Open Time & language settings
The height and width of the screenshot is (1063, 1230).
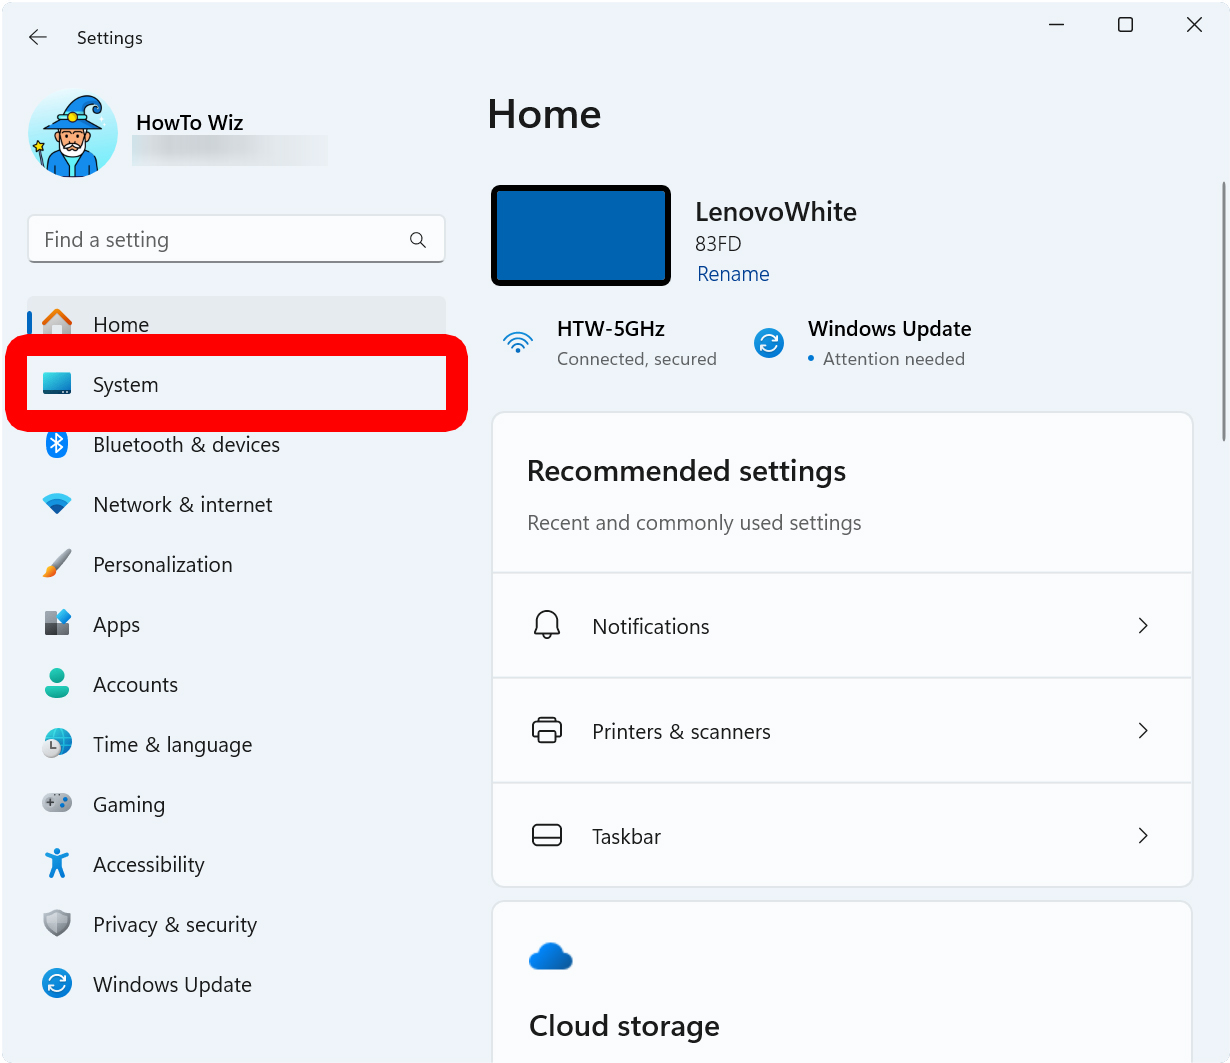click(172, 745)
